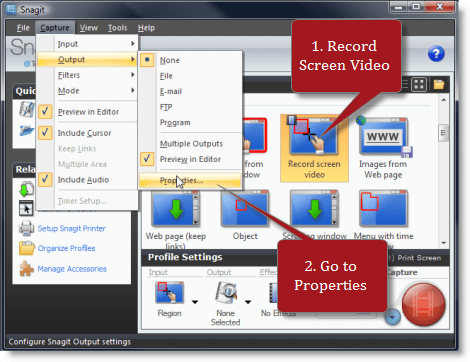Open output Properties... menu entry
Viewport: 470px width, 362px height.
click(190, 180)
